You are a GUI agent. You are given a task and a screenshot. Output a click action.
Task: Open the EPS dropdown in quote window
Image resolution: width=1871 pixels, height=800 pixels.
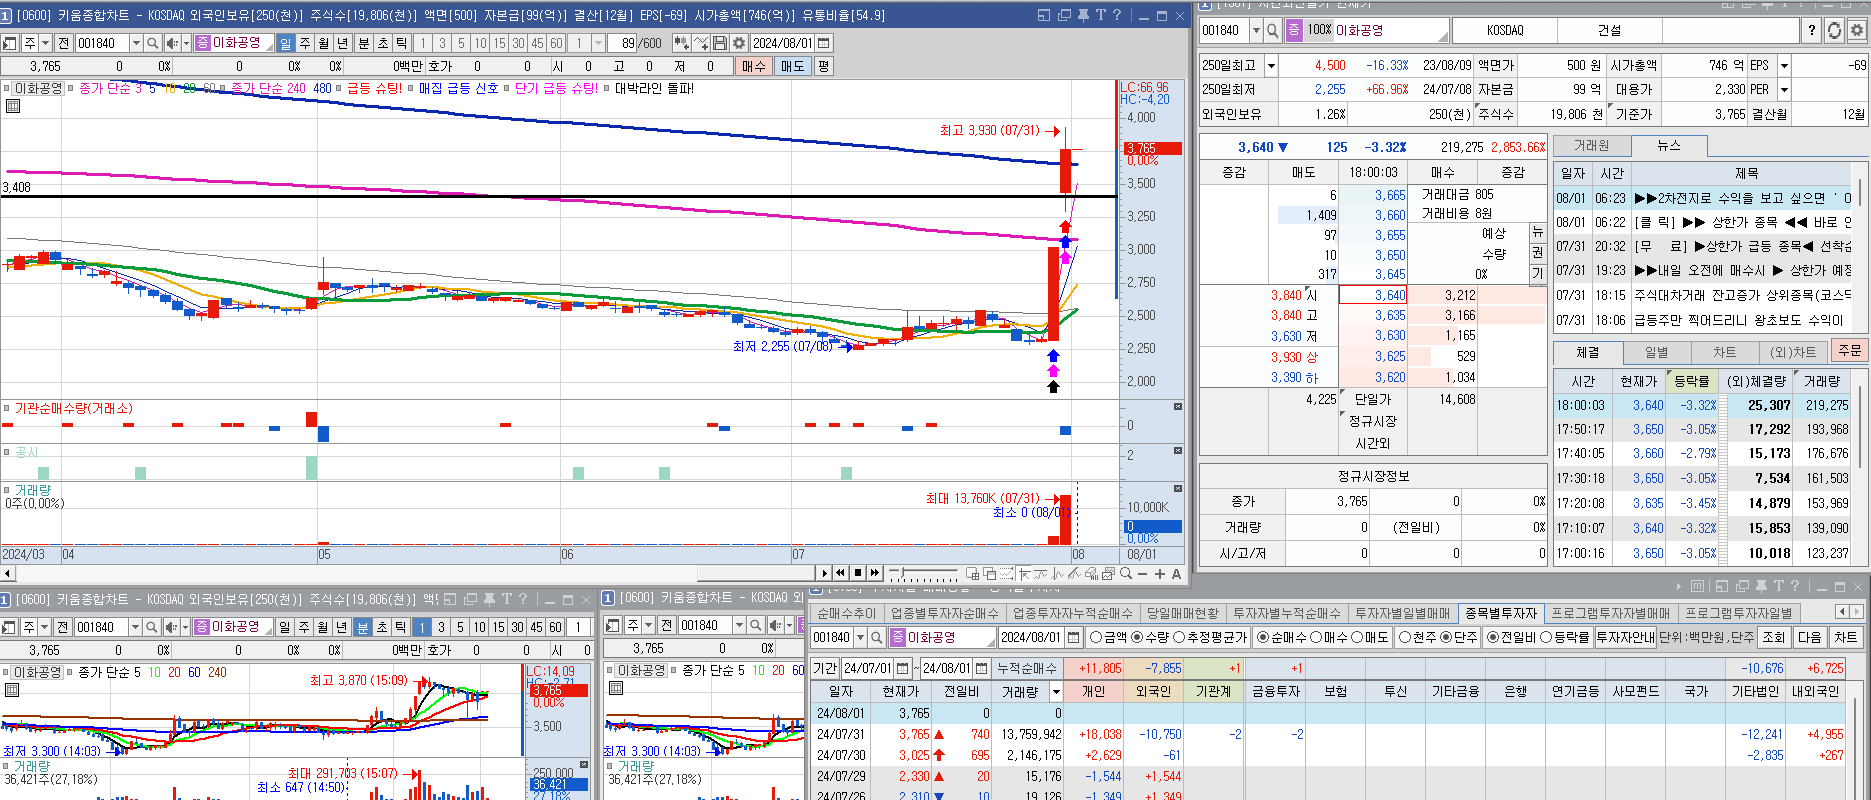pos(1784,65)
